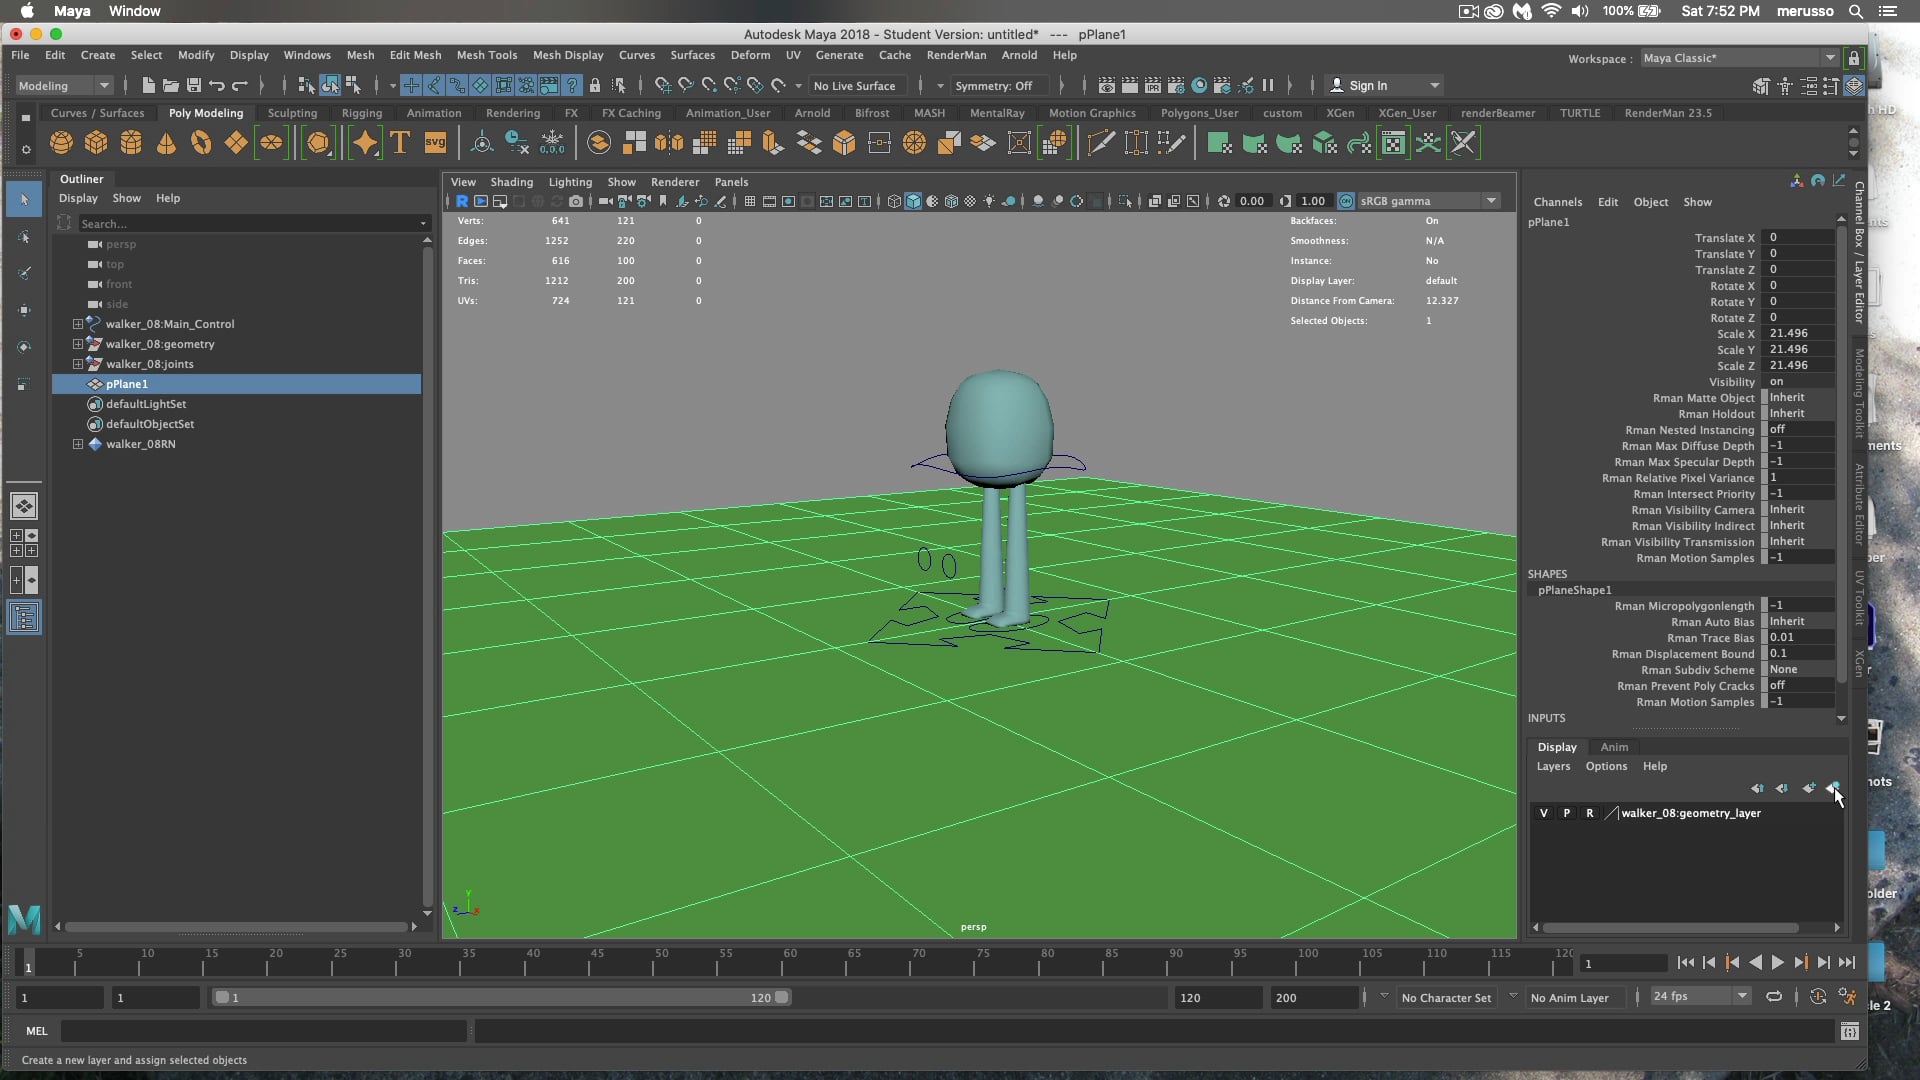Click the play forwards button
This screenshot has height=1080, width=1920.
tap(1778, 963)
